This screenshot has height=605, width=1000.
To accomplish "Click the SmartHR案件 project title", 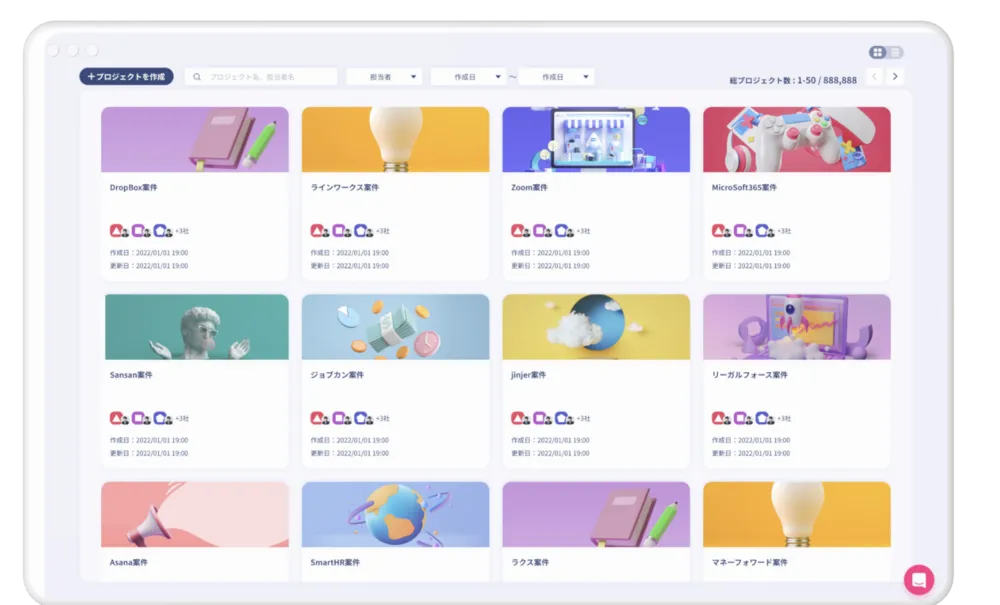I will (335, 562).
